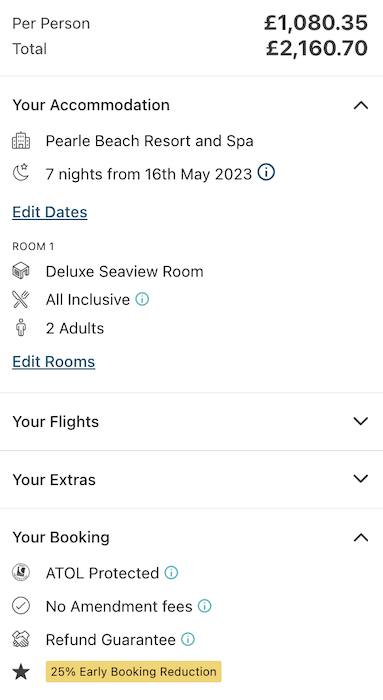Open the All Inclusive info icon
The image size is (383, 700).
coord(142,299)
